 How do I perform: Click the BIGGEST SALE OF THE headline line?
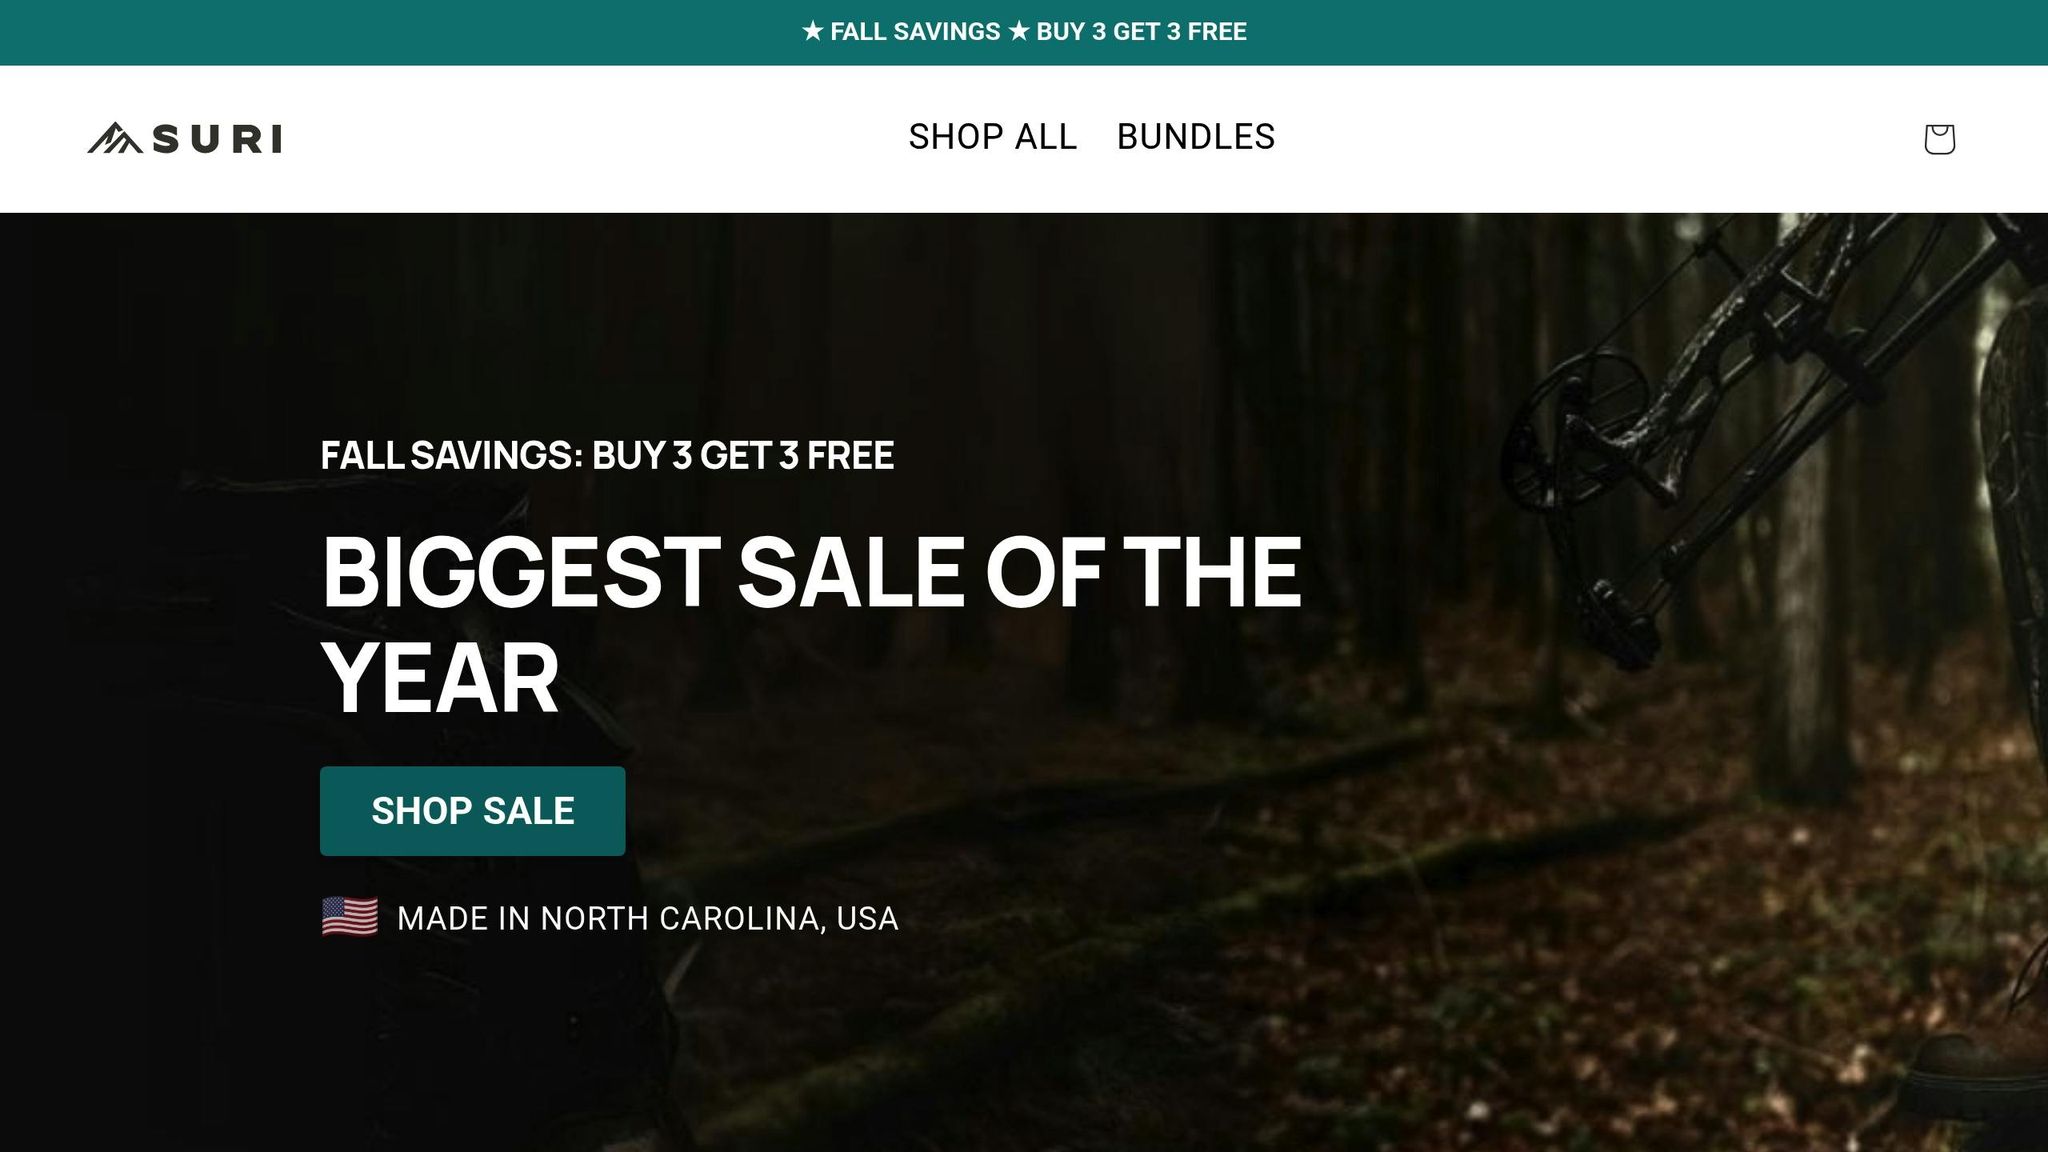pyautogui.click(x=811, y=572)
